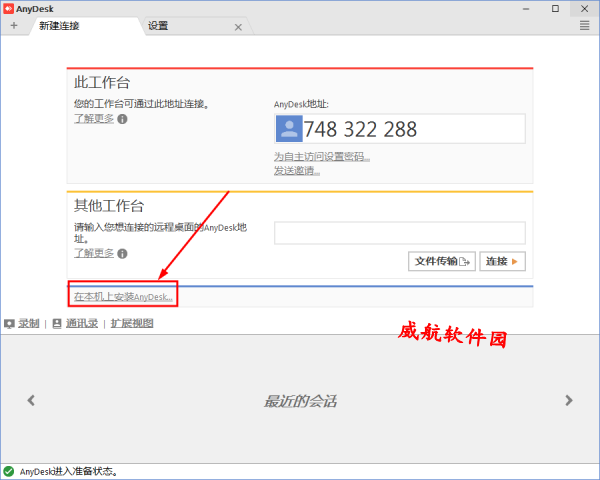Click info icon beside 此工作台 了解更多
This screenshot has height=480, width=600.
pyautogui.click(x=122, y=119)
